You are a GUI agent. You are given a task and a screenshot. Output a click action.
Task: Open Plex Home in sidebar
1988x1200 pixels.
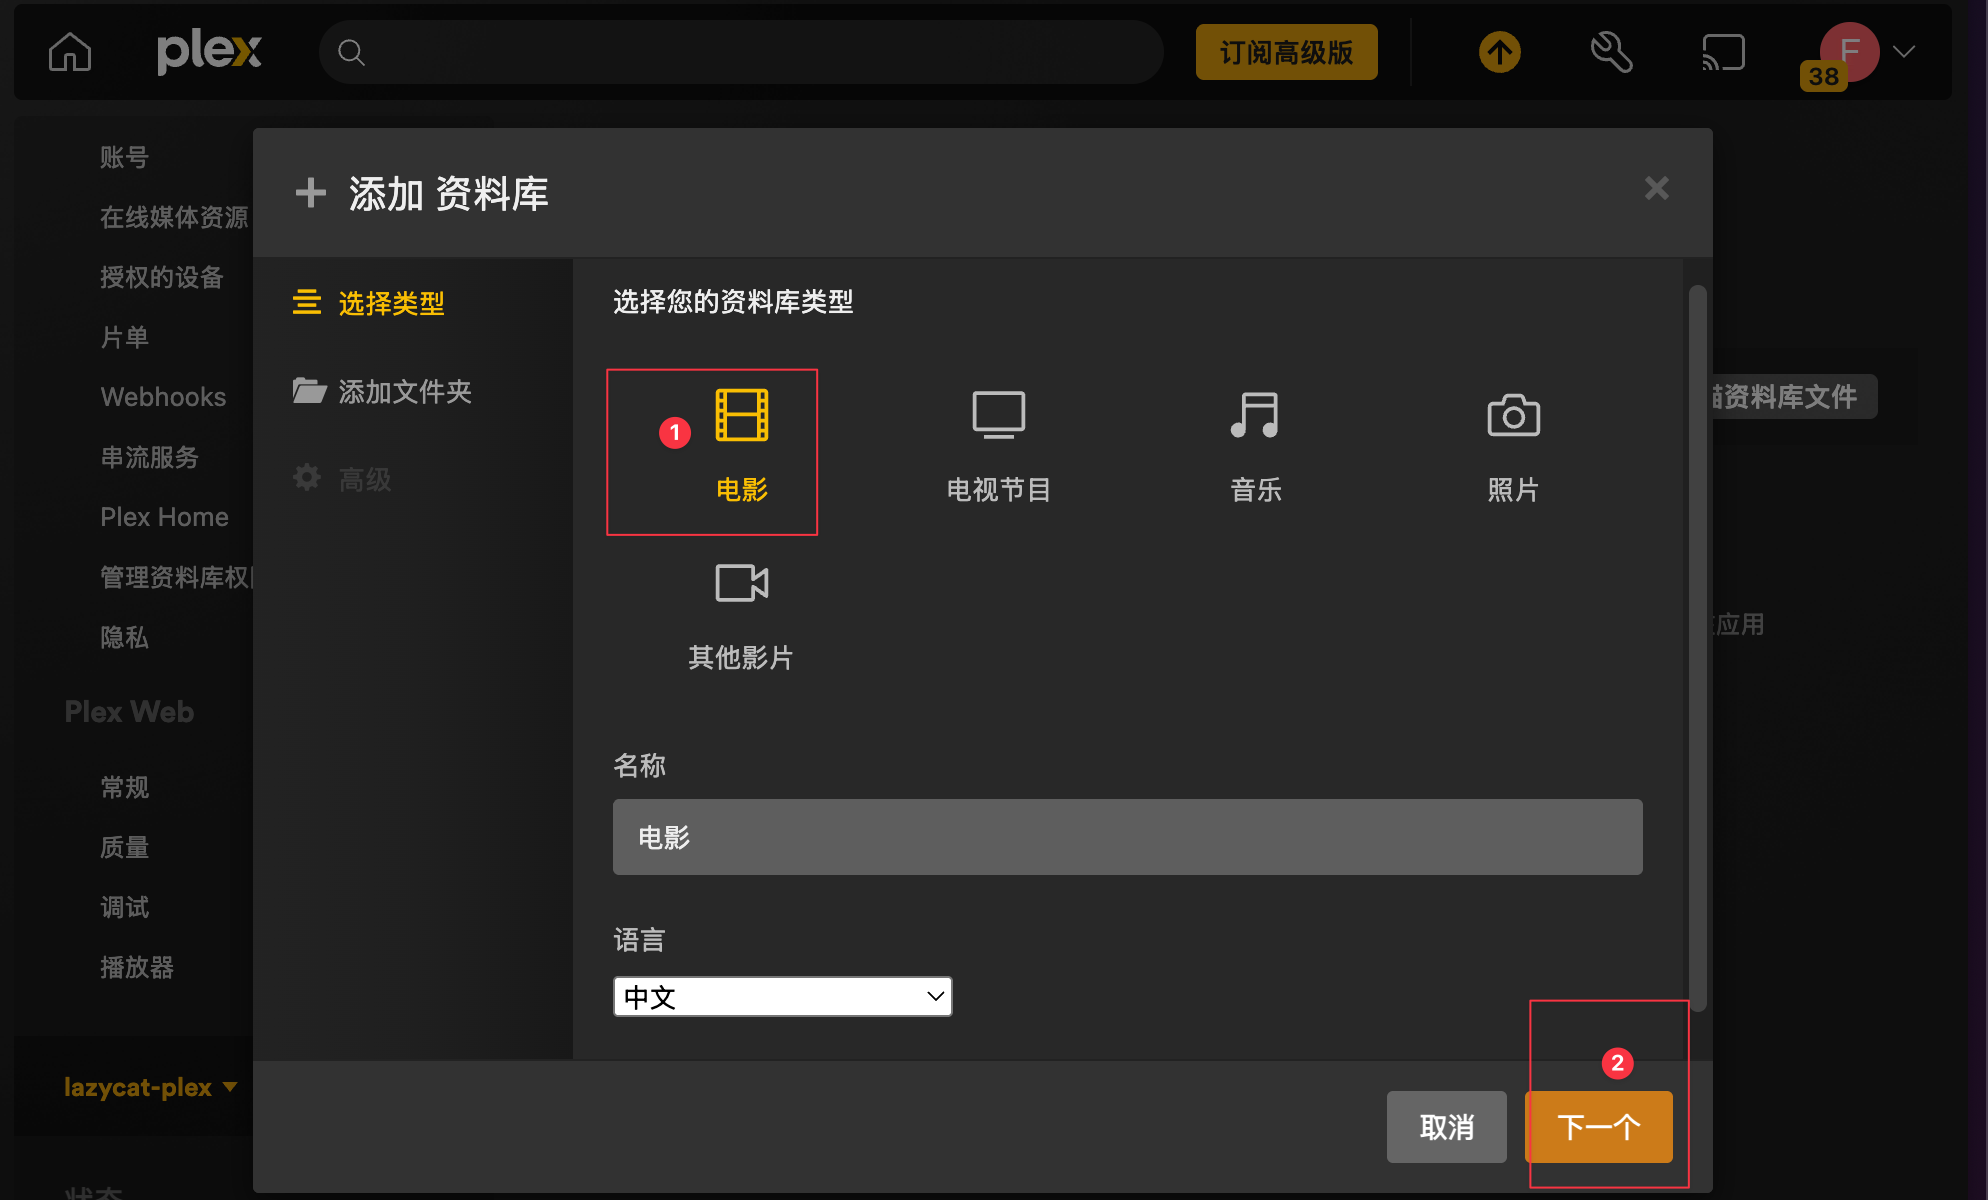pyautogui.click(x=164, y=517)
